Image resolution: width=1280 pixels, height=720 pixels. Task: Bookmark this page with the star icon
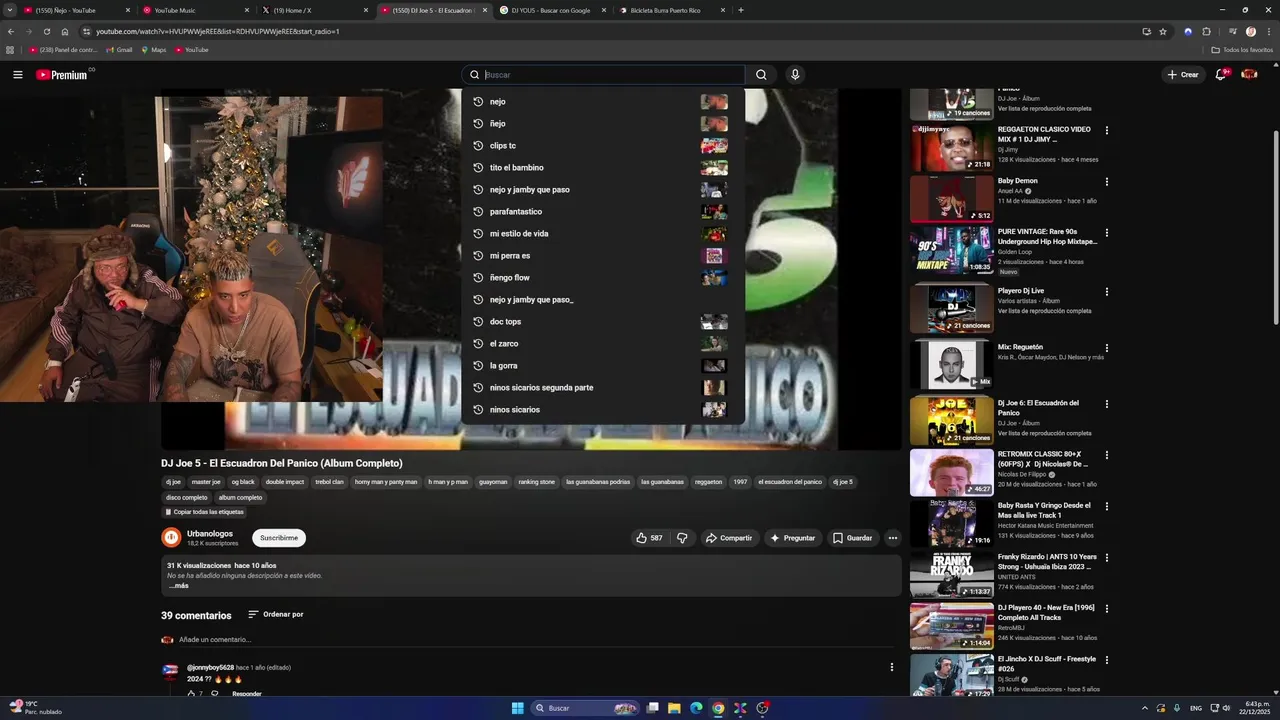coord(1163,31)
